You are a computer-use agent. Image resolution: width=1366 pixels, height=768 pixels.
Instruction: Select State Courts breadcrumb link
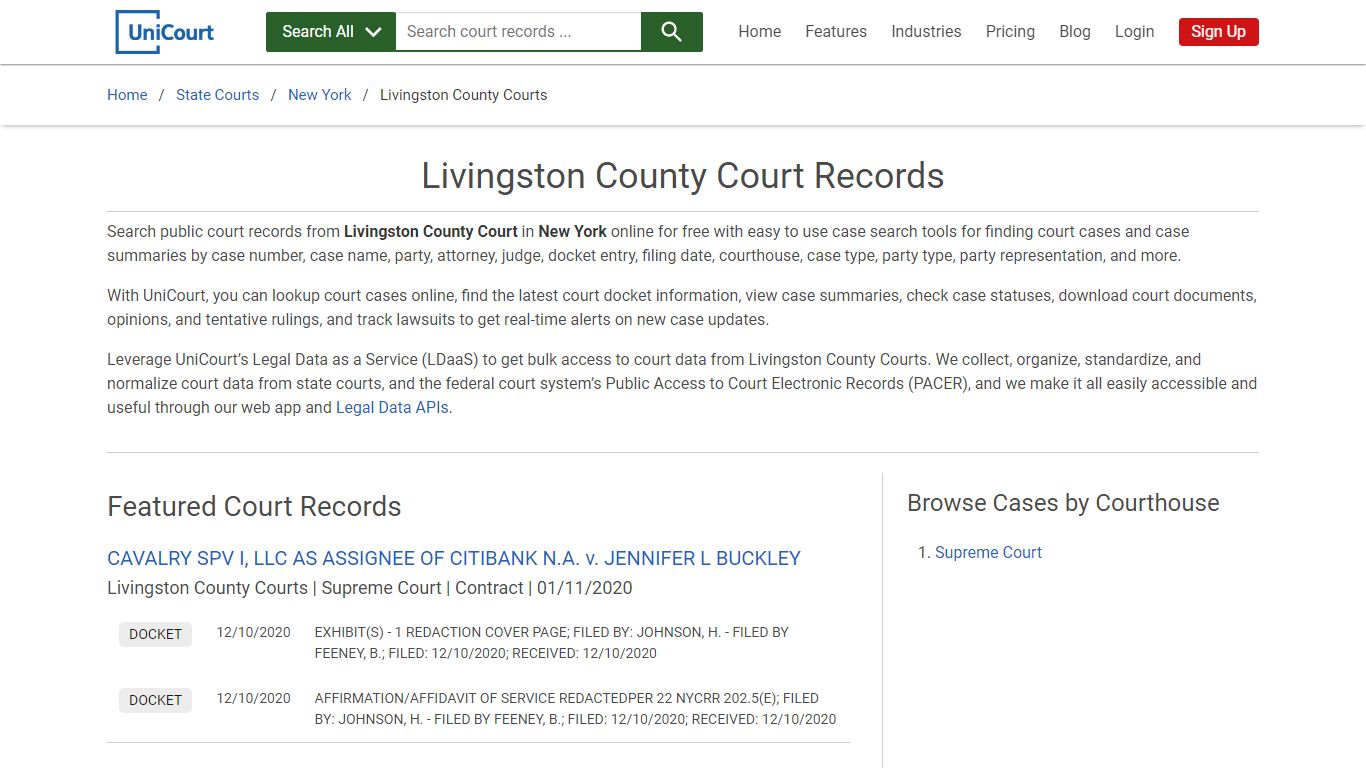click(x=217, y=95)
